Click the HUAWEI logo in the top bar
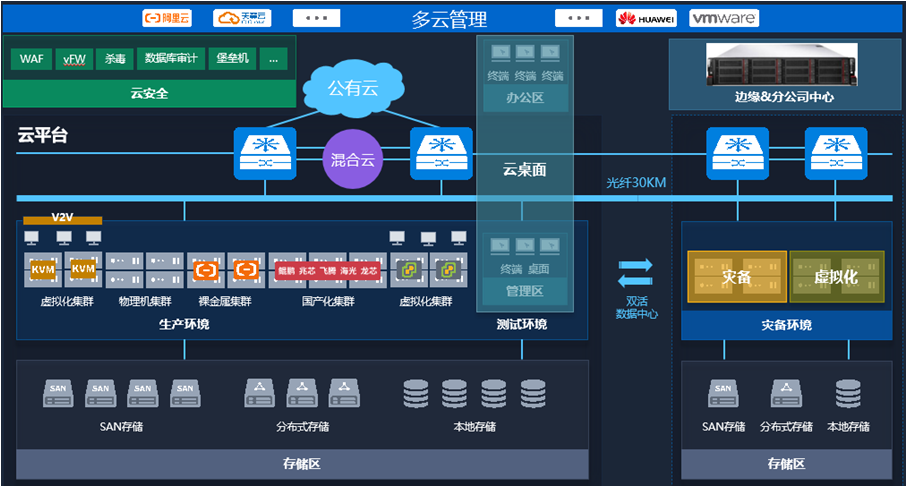The height and width of the screenshot is (487, 907). point(645,18)
